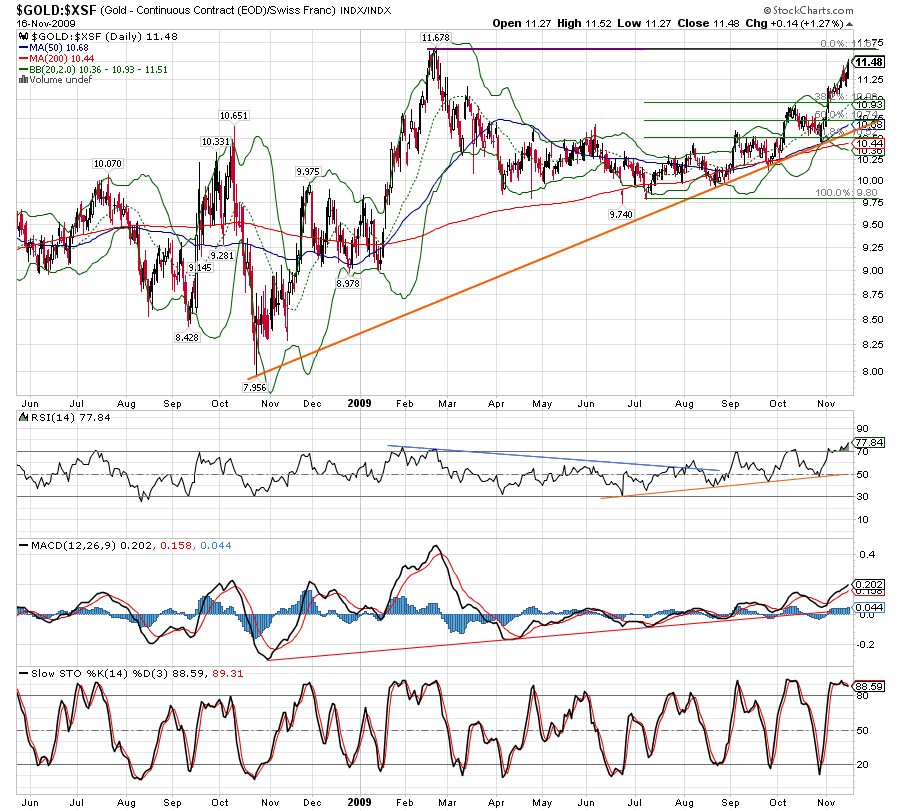The width and height of the screenshot is (900, 811).
Task: Click the blue MA(50) legend line swatch
Action: tap(24, 48)
